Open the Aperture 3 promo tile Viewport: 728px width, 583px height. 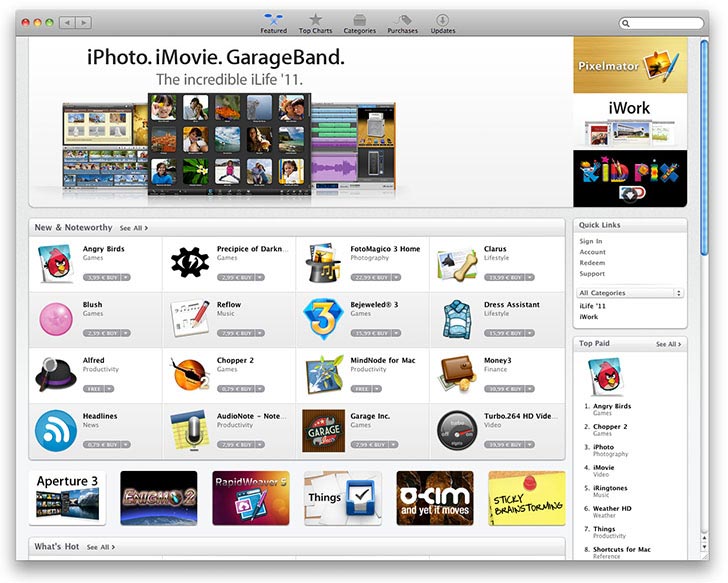tap(67, 498)
